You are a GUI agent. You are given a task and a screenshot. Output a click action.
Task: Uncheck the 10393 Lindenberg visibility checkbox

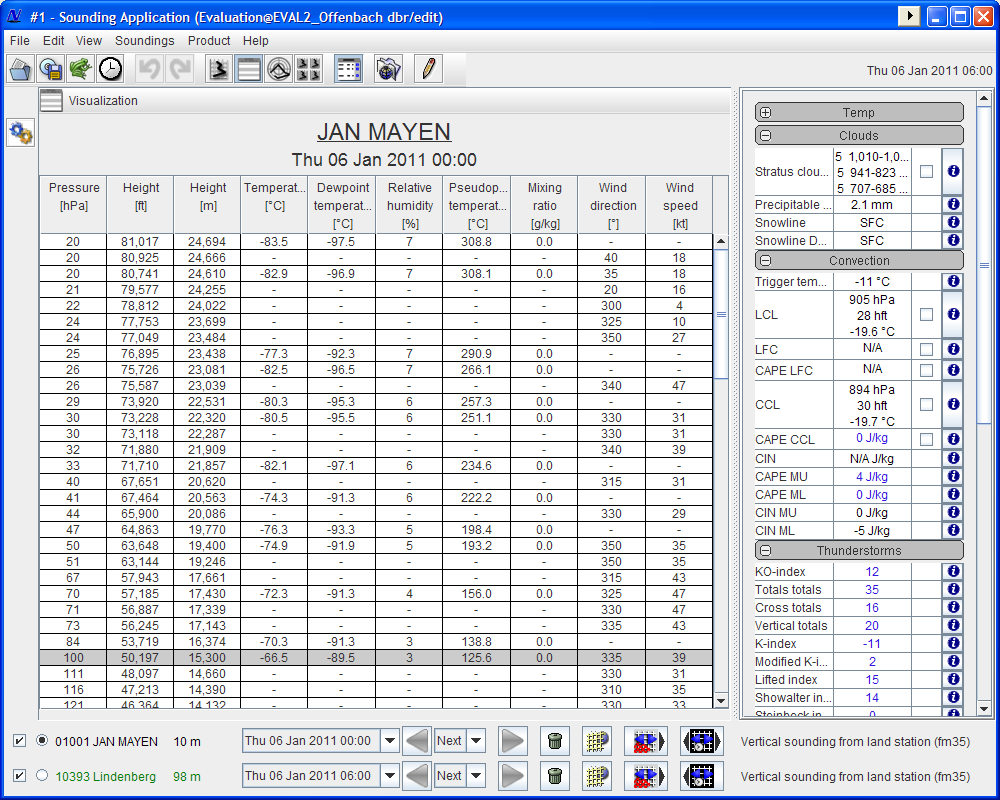20,776
